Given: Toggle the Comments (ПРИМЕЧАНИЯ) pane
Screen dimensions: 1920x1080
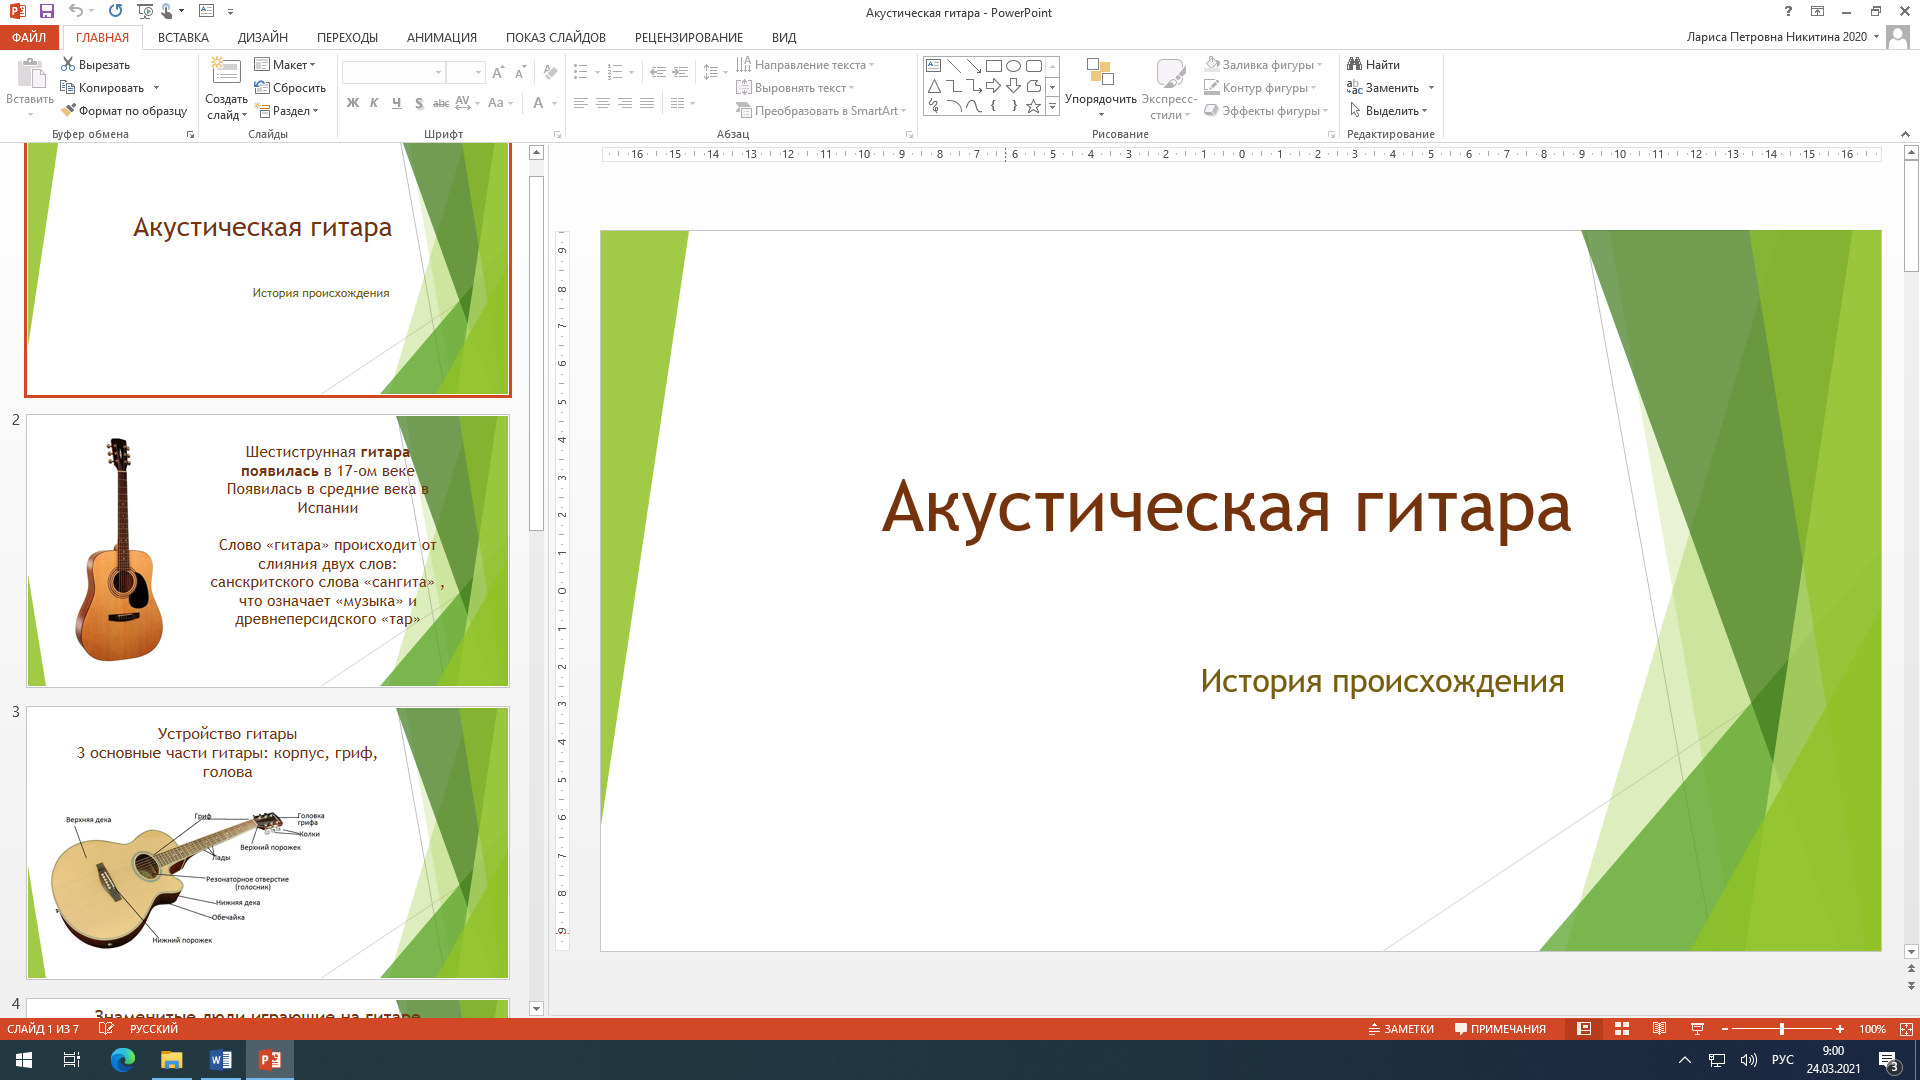Looking at the screenshot, I should click(x=1500, y=1029).
